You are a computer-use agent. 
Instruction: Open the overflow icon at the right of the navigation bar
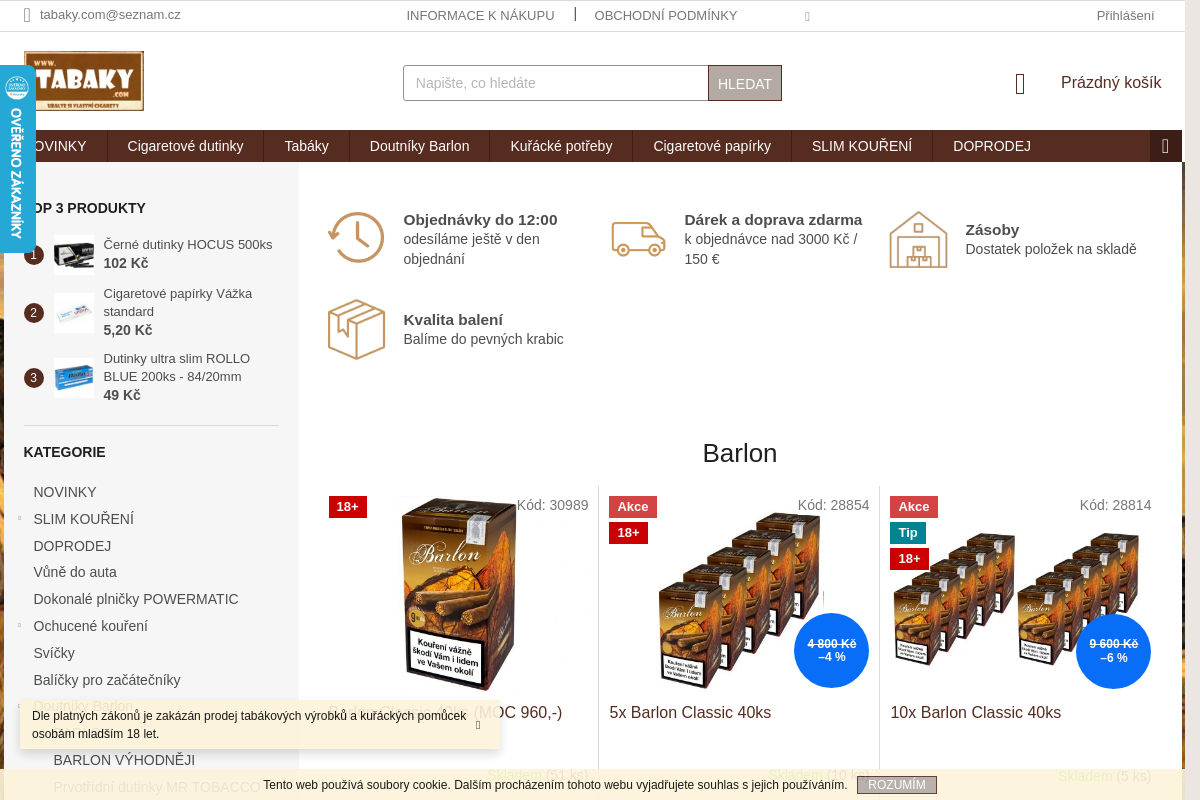tap(1164, 146)
